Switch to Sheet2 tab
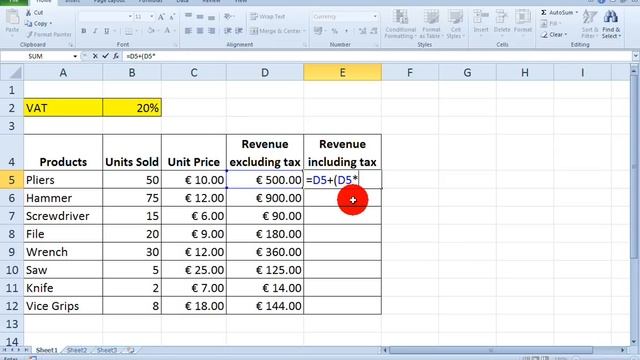Viewport: 640px width, 360px height. [77, 350]
